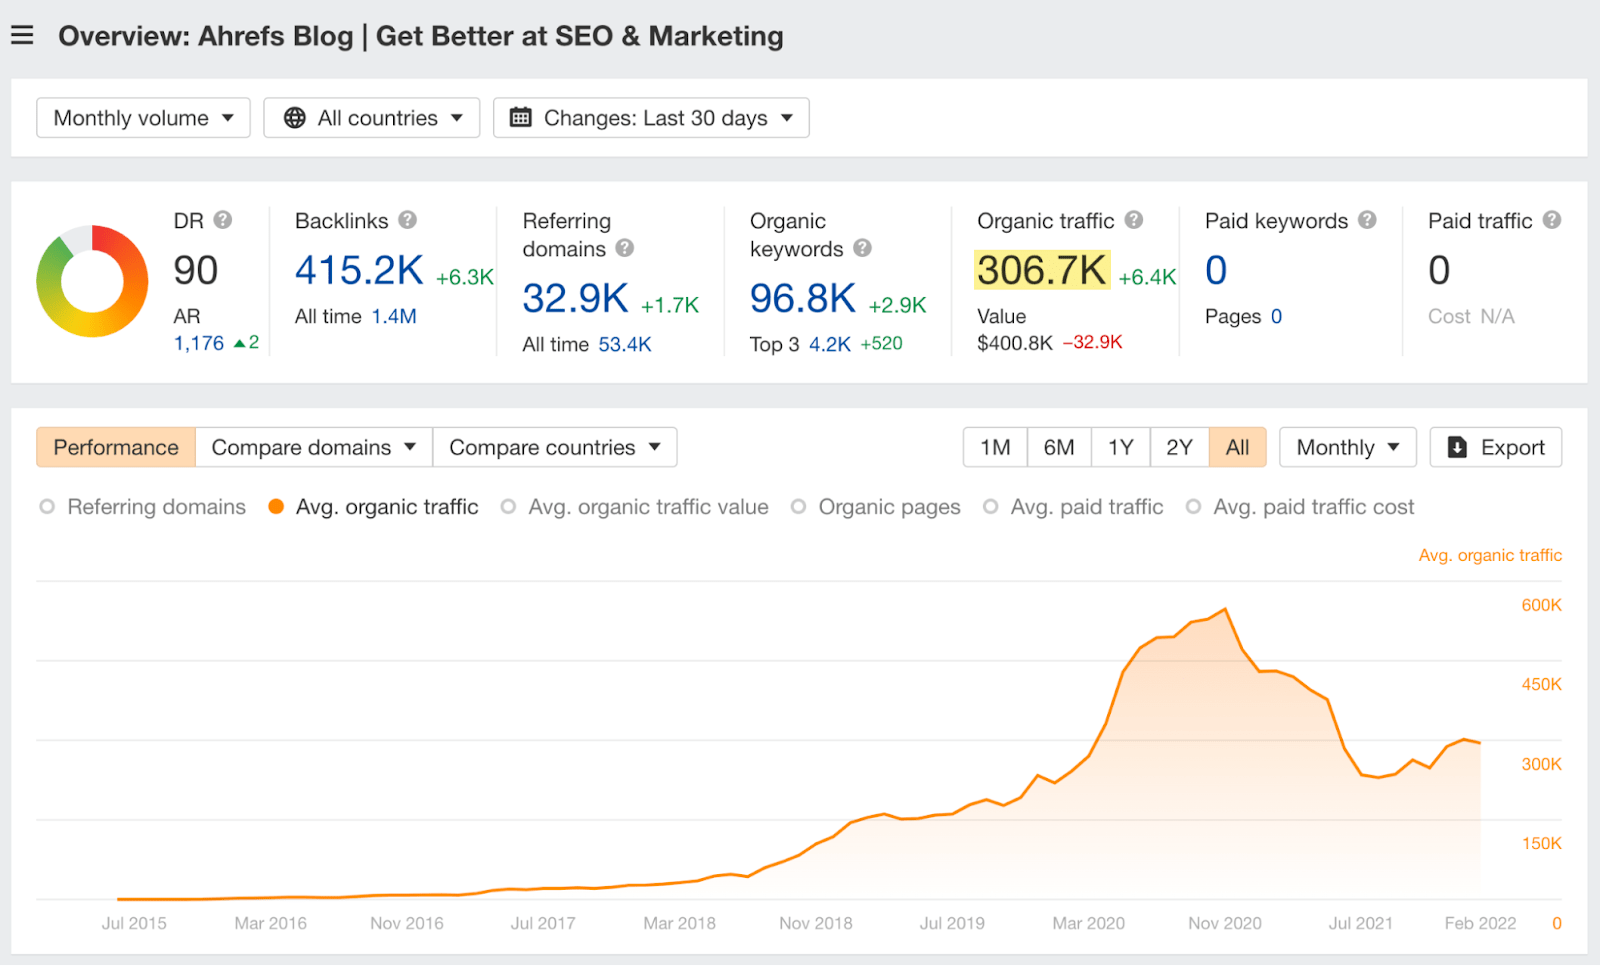This screenshot has width=1600, height=966.
Task: Select the All time range
Action: tap(1238, 447)
